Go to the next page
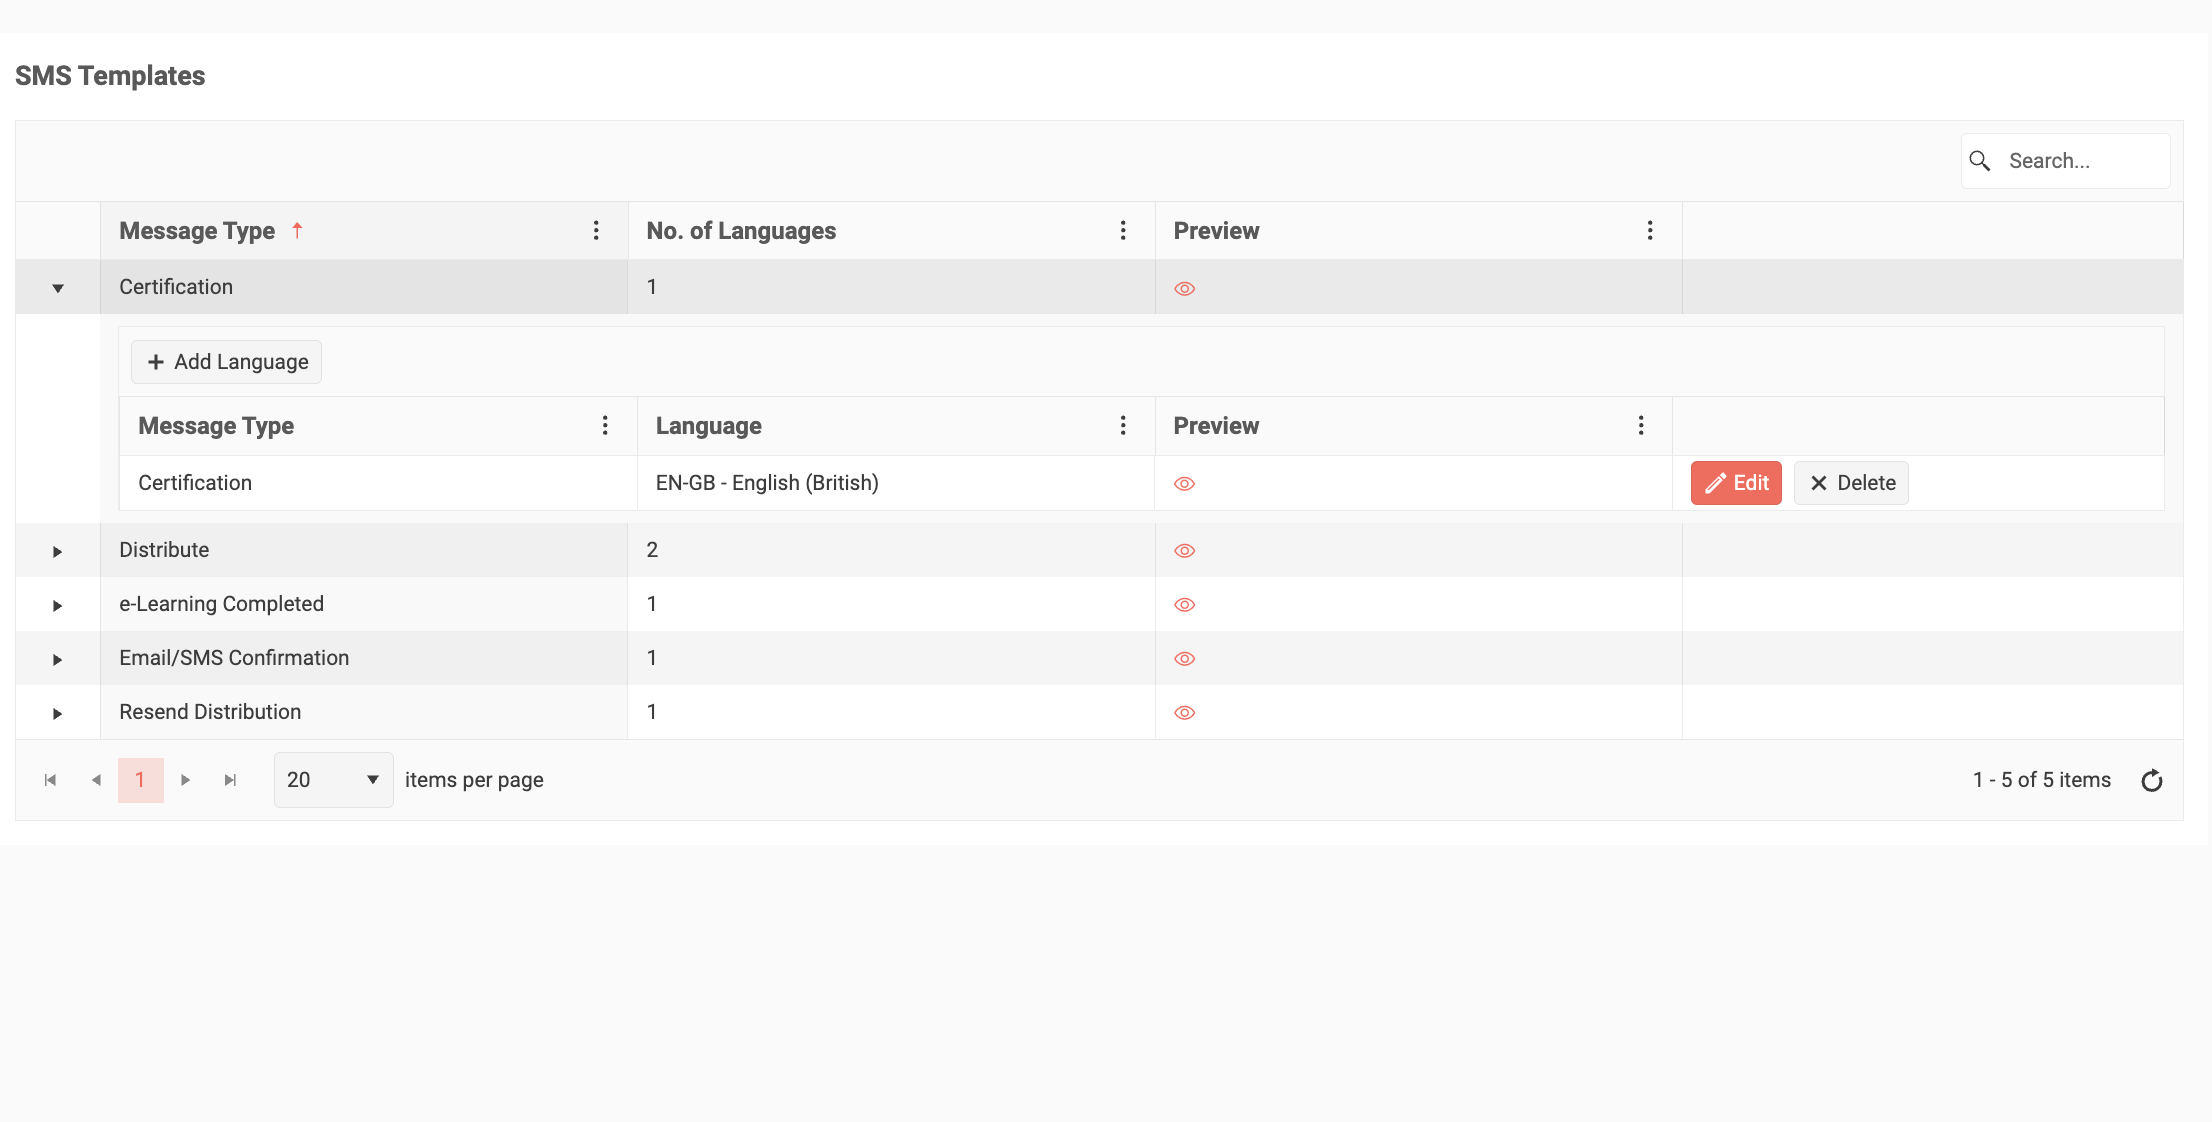 185,780
